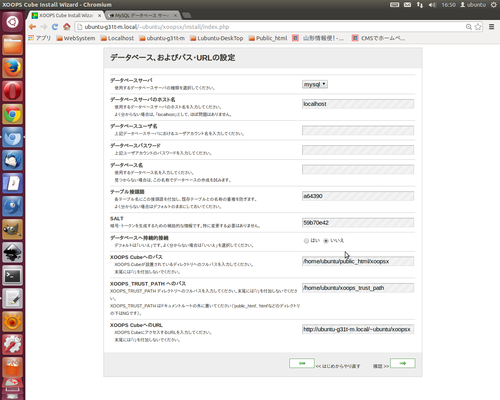Click the green back arrow button
The image size is (500, 400).
coord(302,363)
